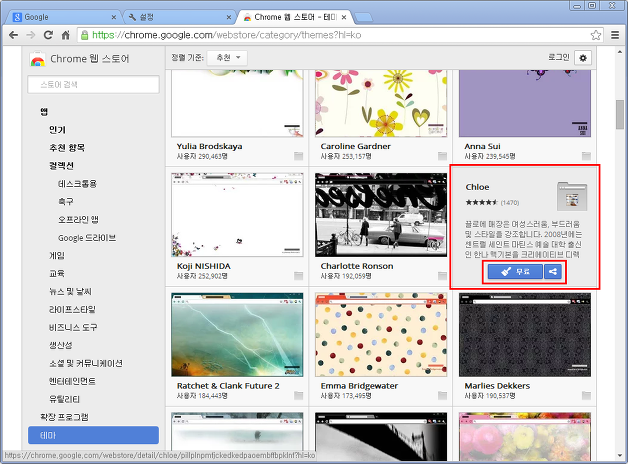Switch to the 설정 tab
The width and height of the screenshot is (628, 464).
point(178,17)
